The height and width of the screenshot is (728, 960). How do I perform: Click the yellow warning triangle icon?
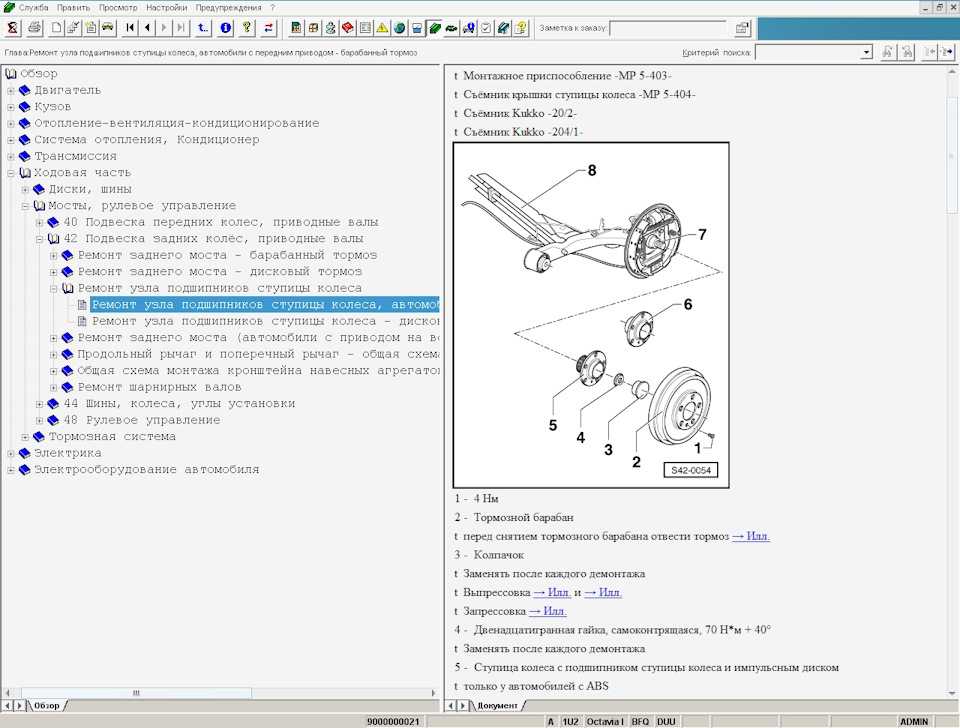tap(382, 28)
